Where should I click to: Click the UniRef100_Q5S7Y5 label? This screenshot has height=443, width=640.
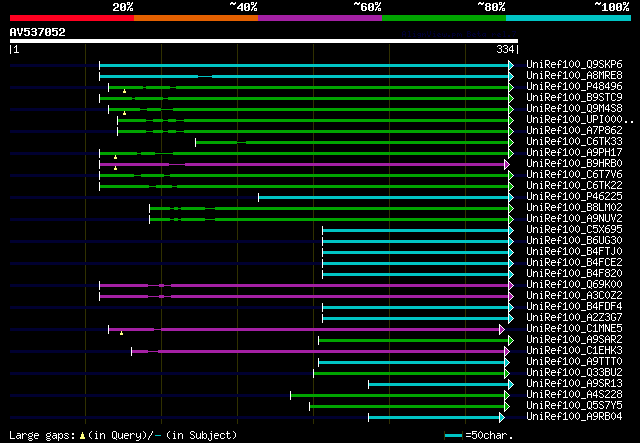coord(574,406)
